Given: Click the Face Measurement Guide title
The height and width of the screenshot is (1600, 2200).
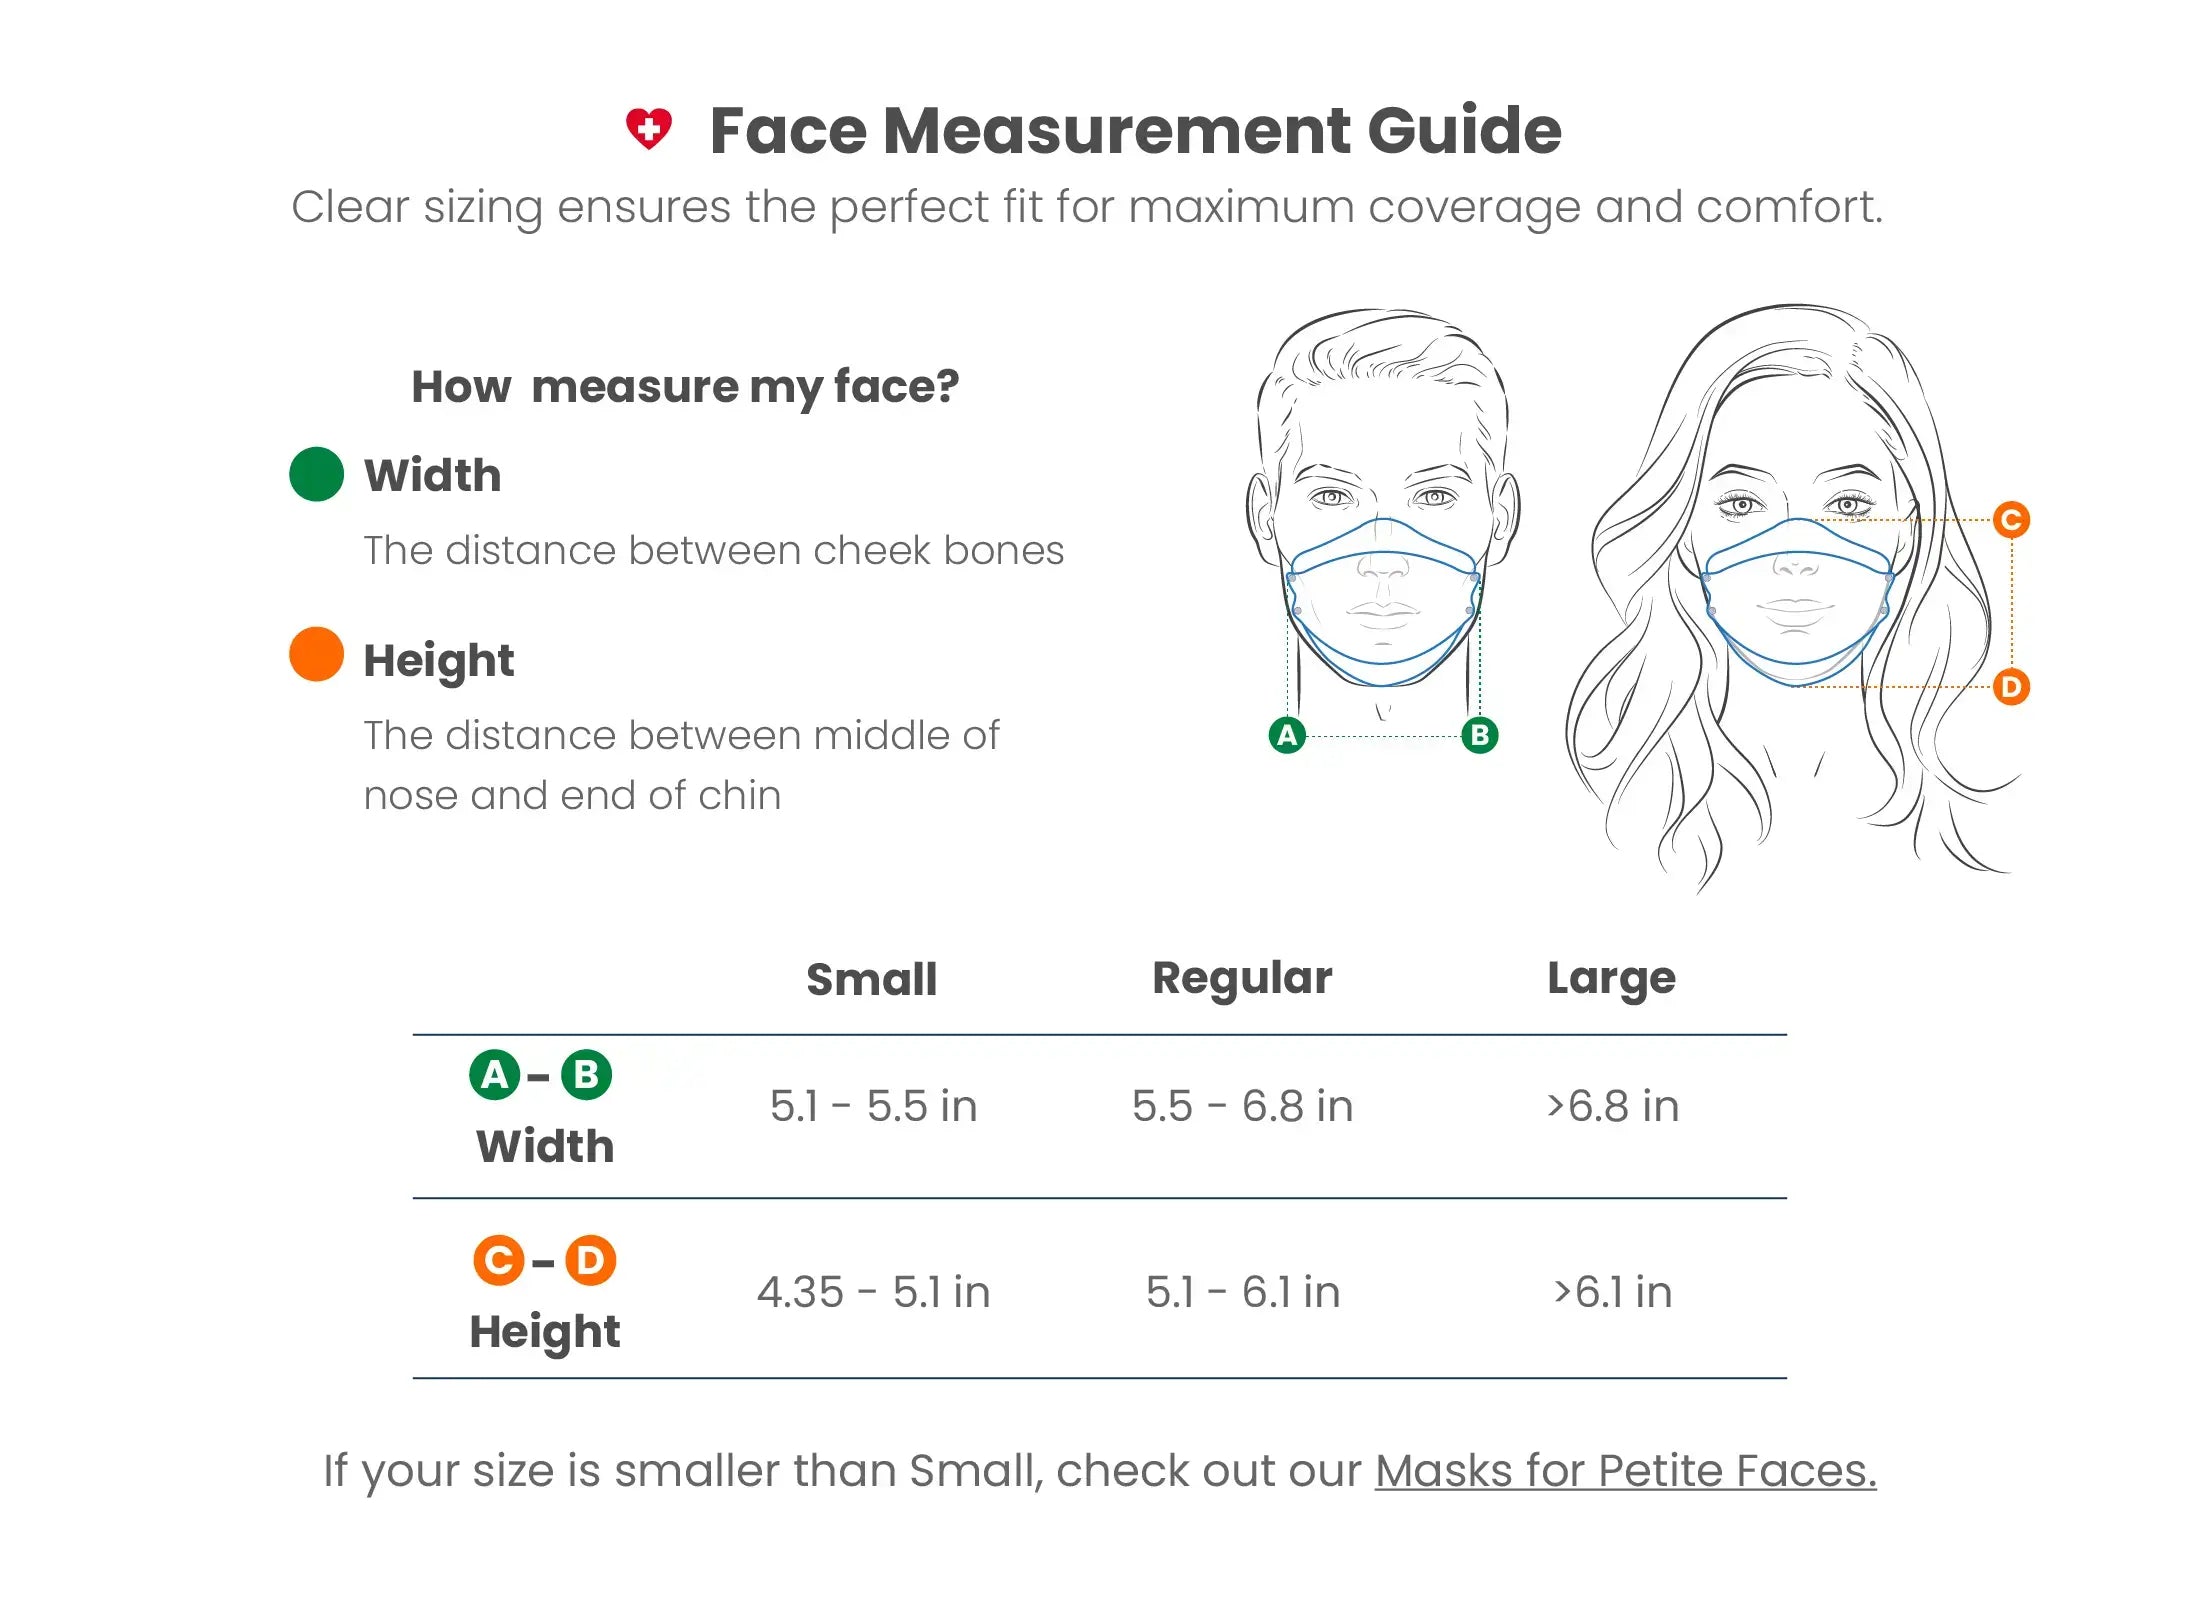Looking at the screenshot, I should [1135, 131].
